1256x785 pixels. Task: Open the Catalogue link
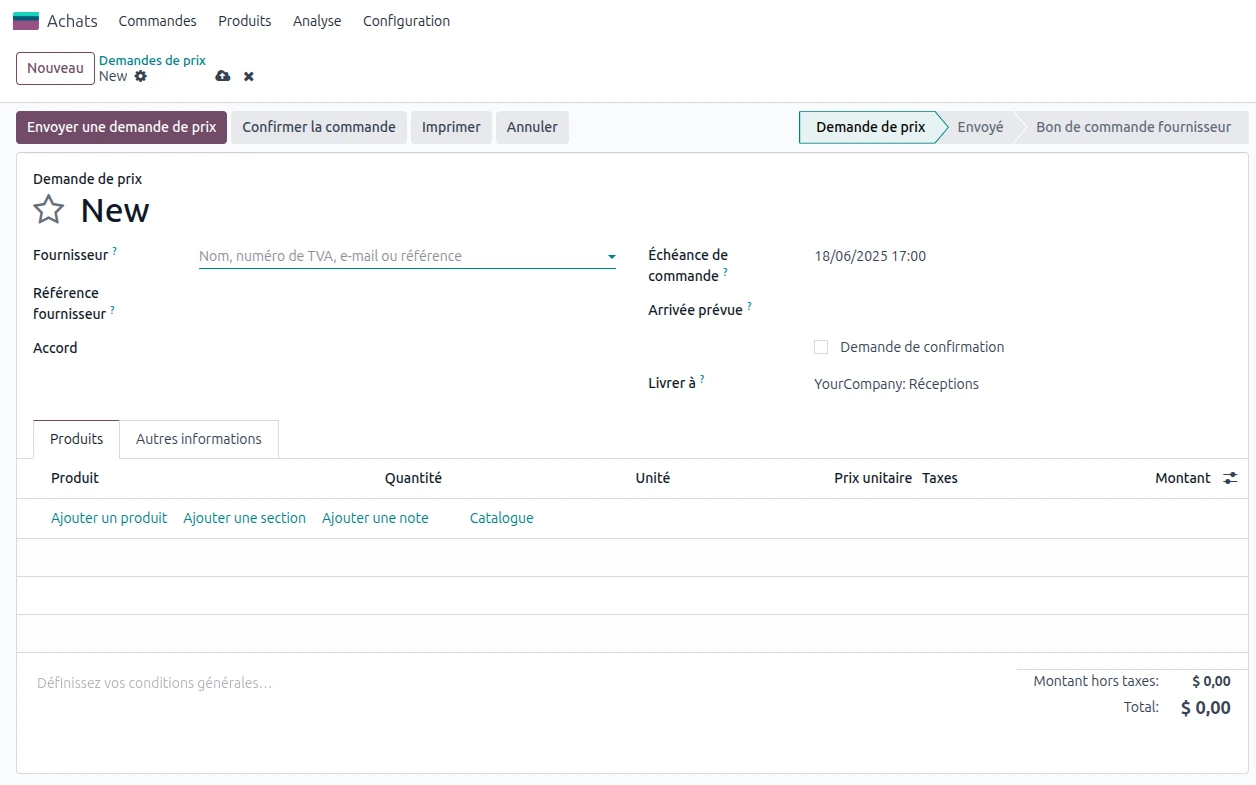click(x=501, y=518)
